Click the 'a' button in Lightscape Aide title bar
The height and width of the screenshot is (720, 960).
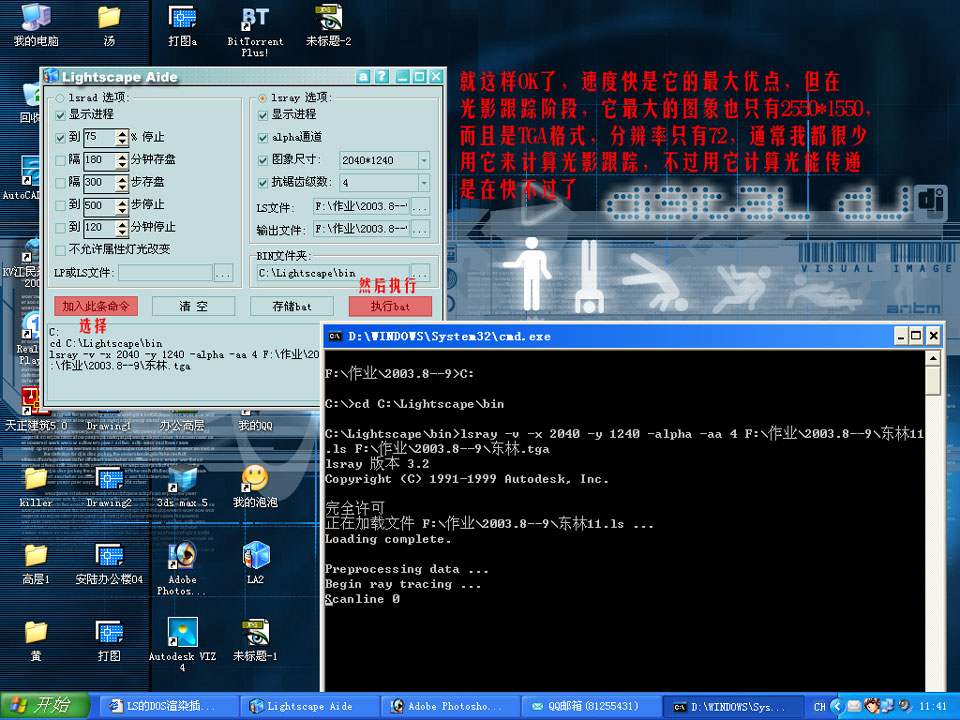363,77
